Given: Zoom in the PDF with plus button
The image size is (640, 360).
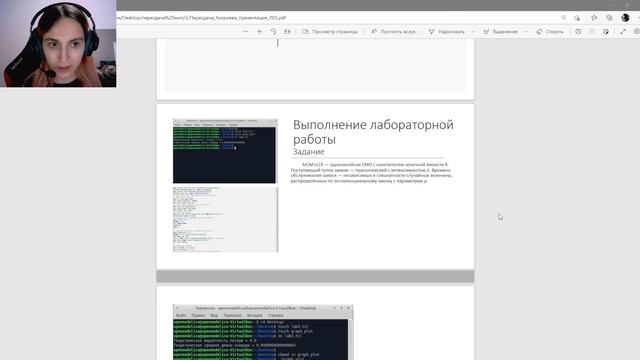Looking at the screenshot, I should point(259,31).
